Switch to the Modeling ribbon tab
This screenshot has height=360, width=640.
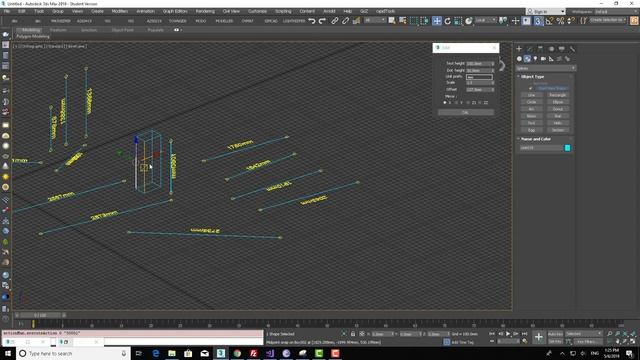coord(31,30)
